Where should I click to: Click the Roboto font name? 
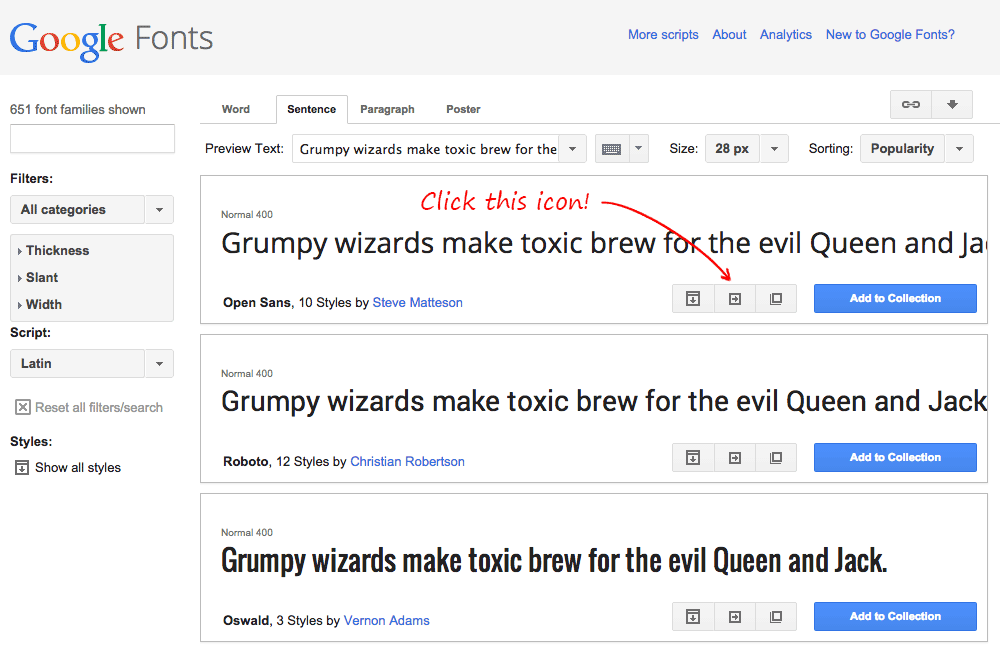[x=246, y=462]
